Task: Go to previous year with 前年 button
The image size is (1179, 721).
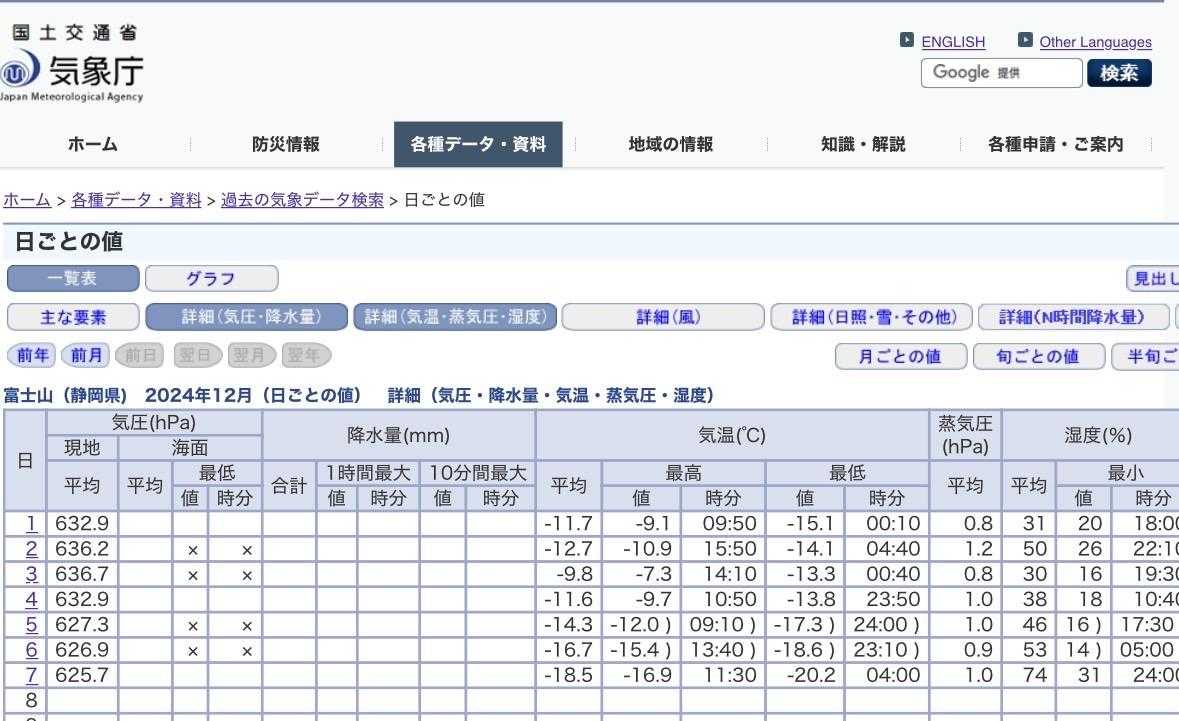Action: coord(31,355)
